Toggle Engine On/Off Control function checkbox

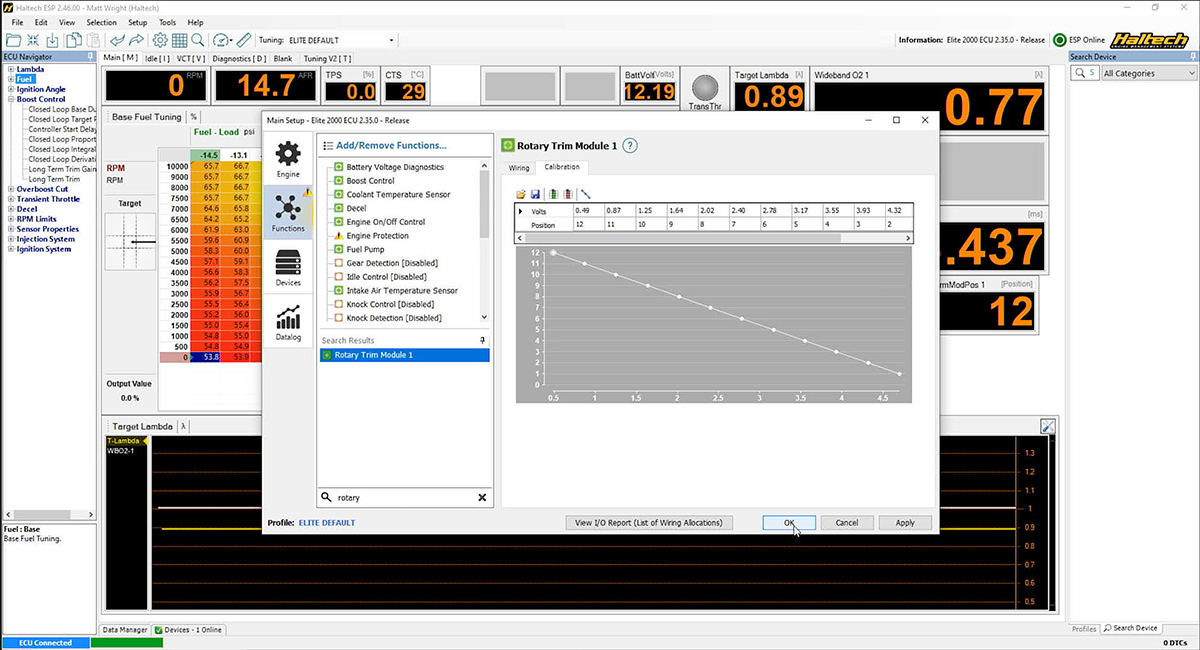pyautogui.click(x=340, y=222)
